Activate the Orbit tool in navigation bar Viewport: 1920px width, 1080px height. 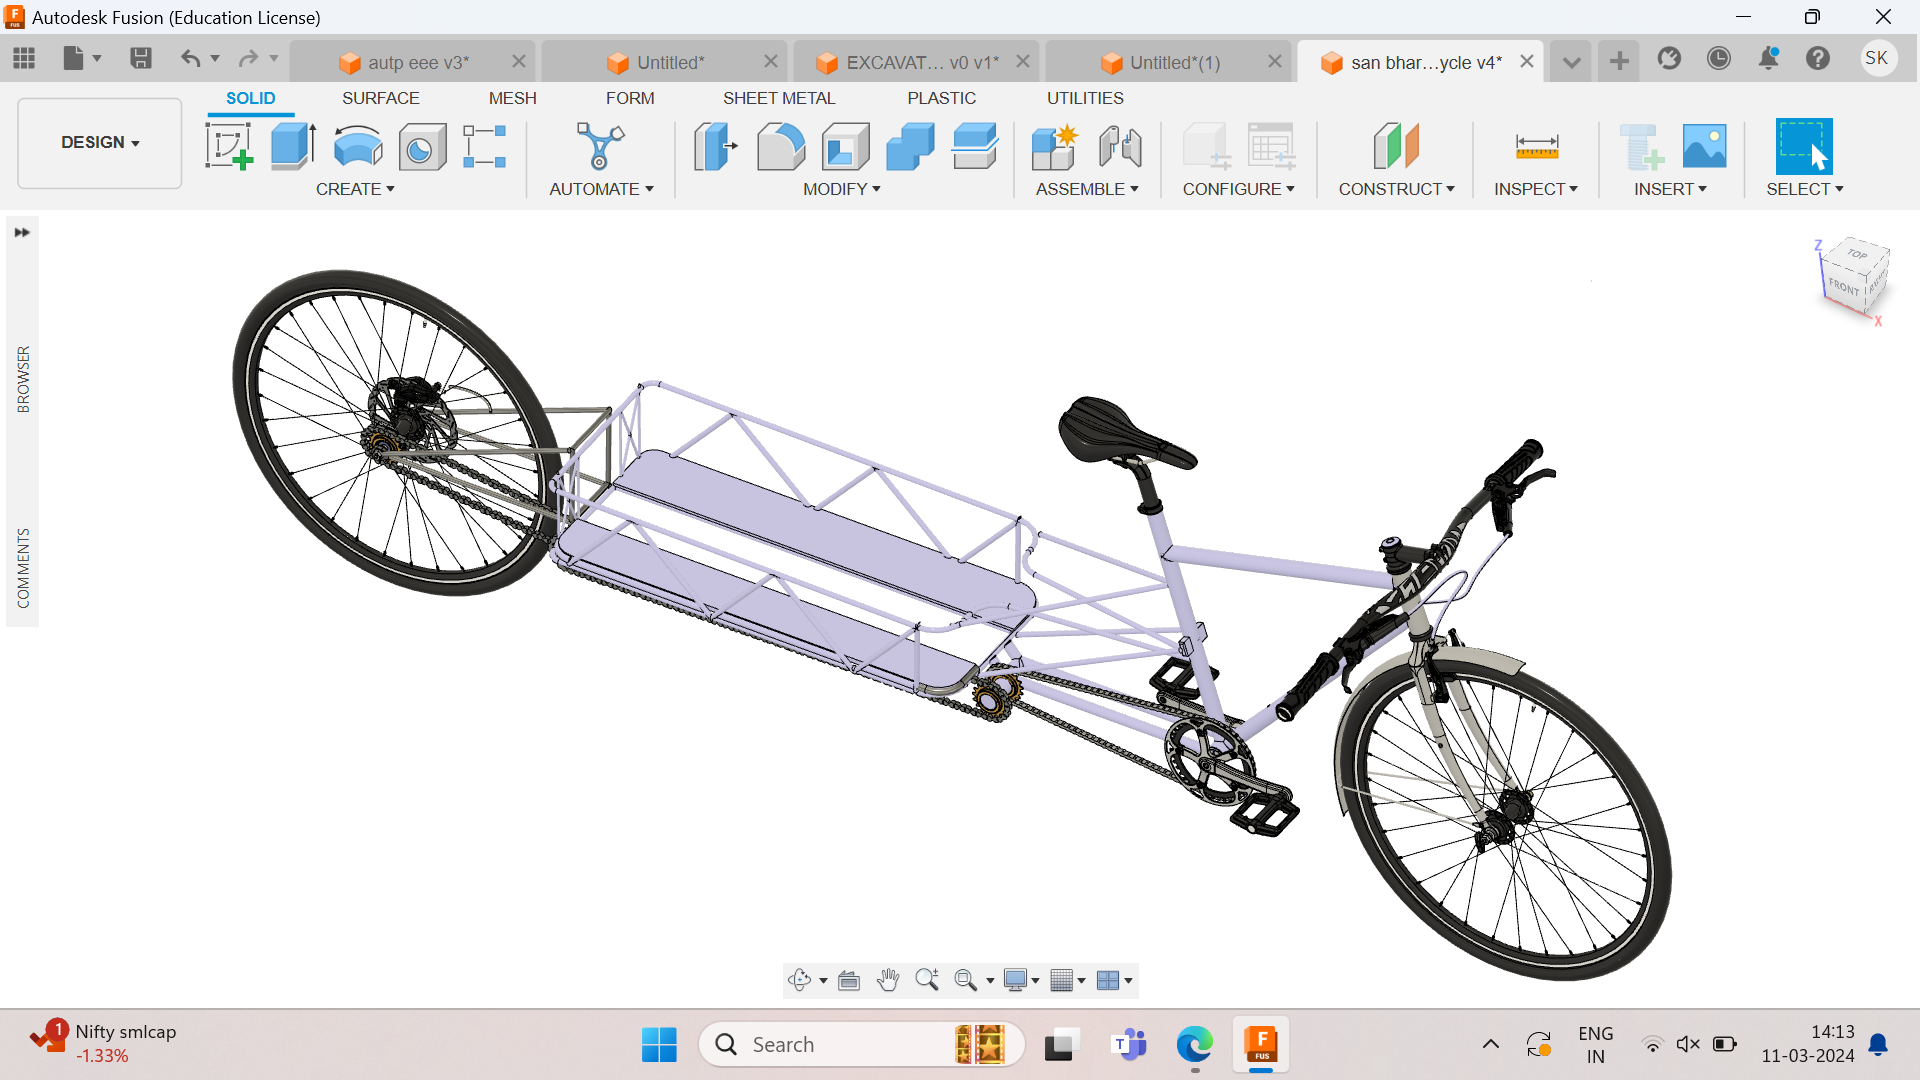point(801,980)
